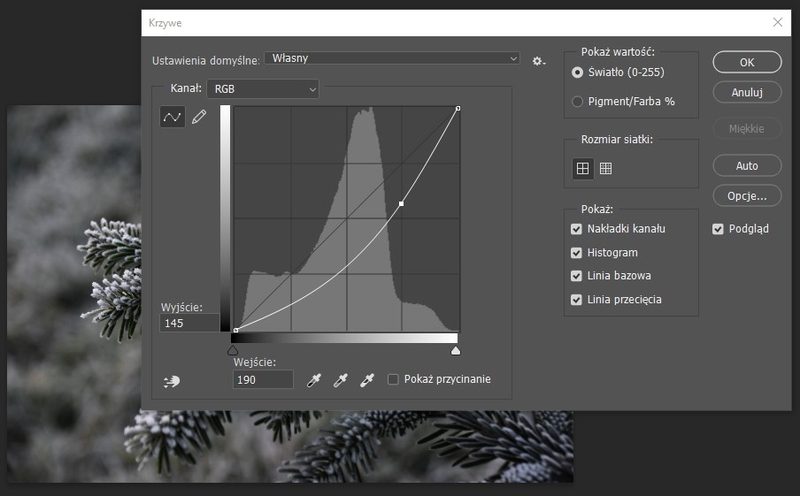Click the white point eyedropper
Viewport: 800px width, 496px height.
pos(367,380)
